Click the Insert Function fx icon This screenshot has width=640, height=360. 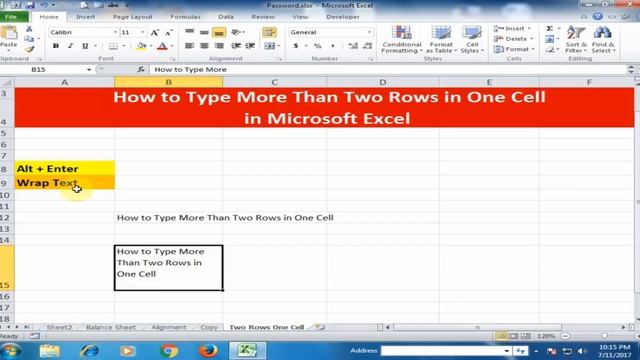[x=141, y=69]
